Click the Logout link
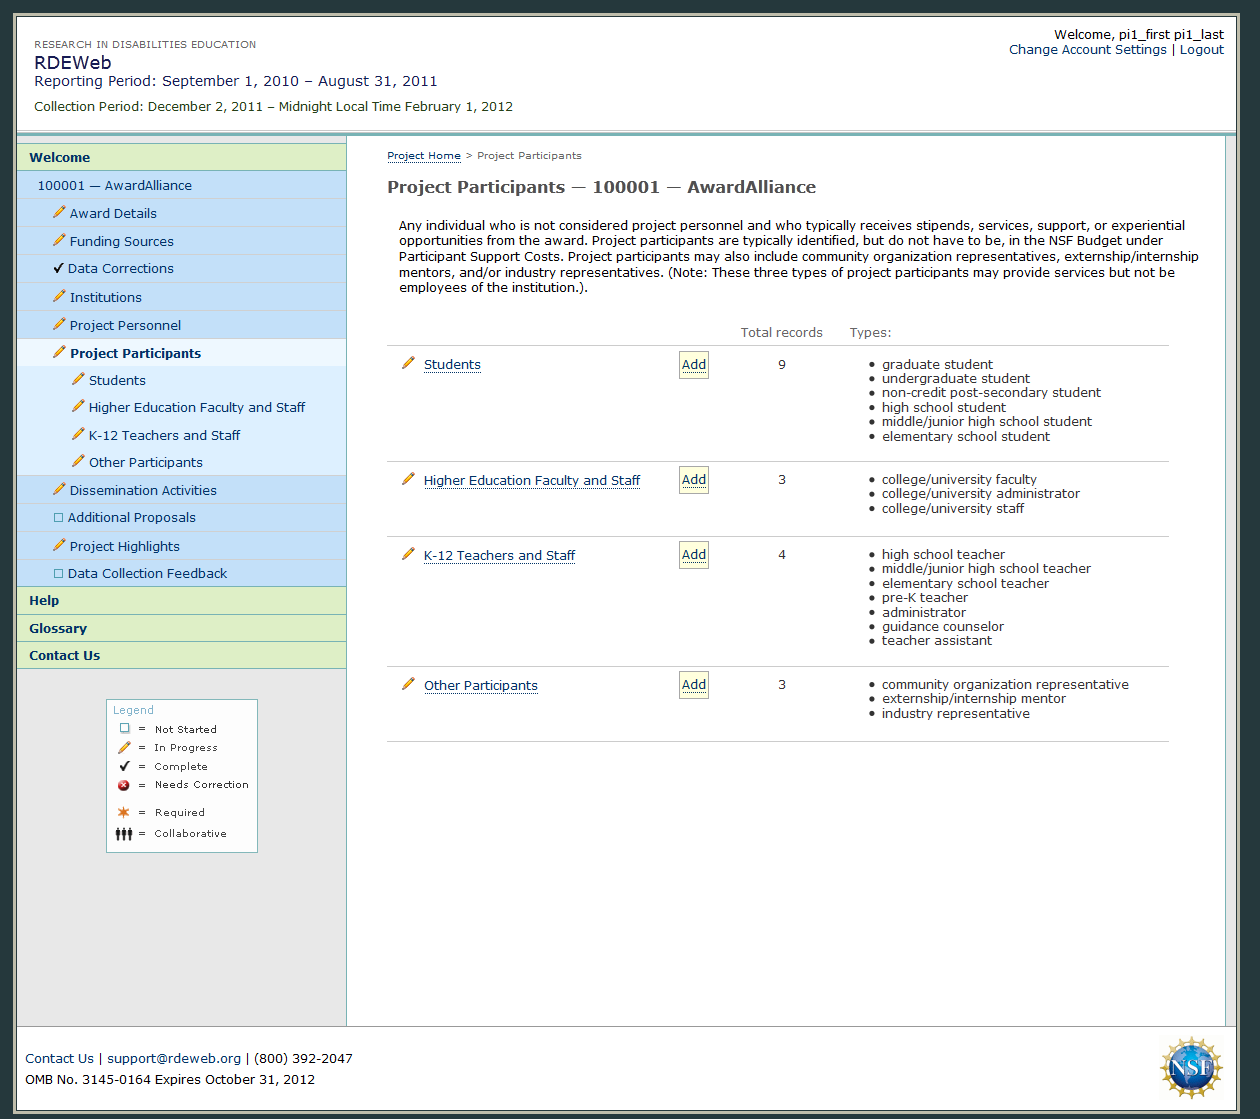Screen dimensions: 1260x1119 [x=1201, y=50]
